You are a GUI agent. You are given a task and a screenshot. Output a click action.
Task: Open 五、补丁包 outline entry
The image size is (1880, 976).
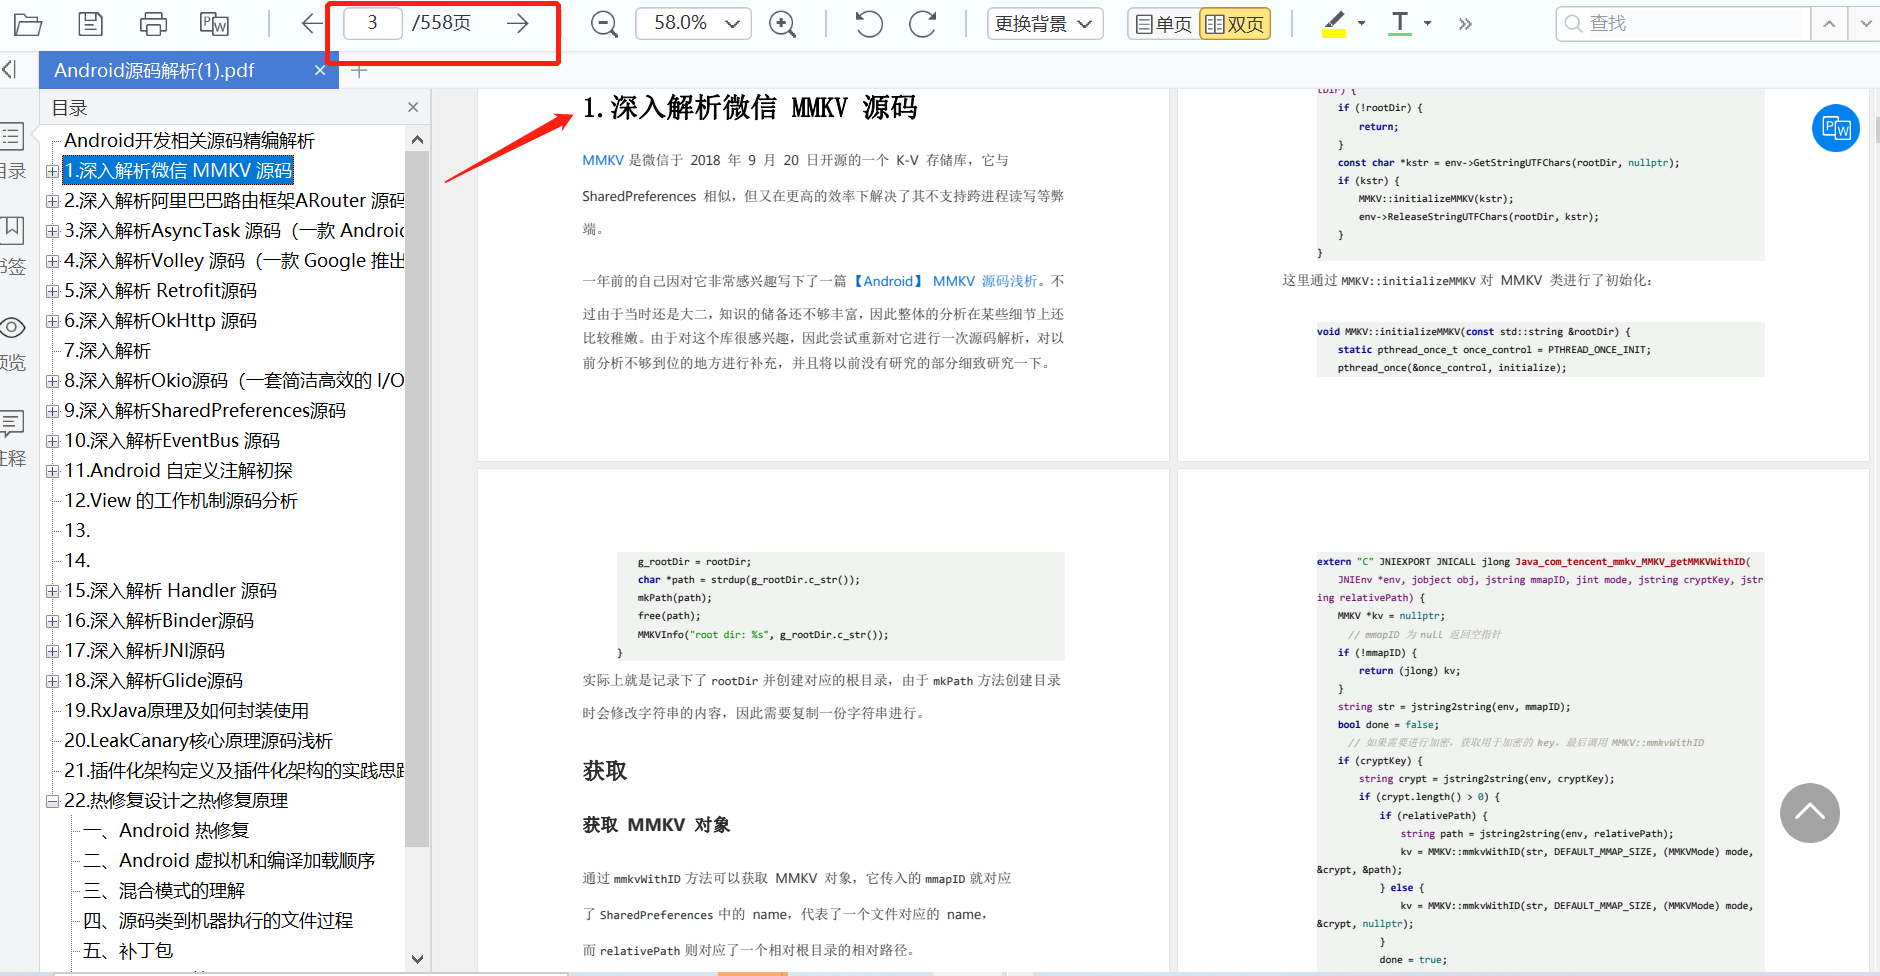point(128,951)
